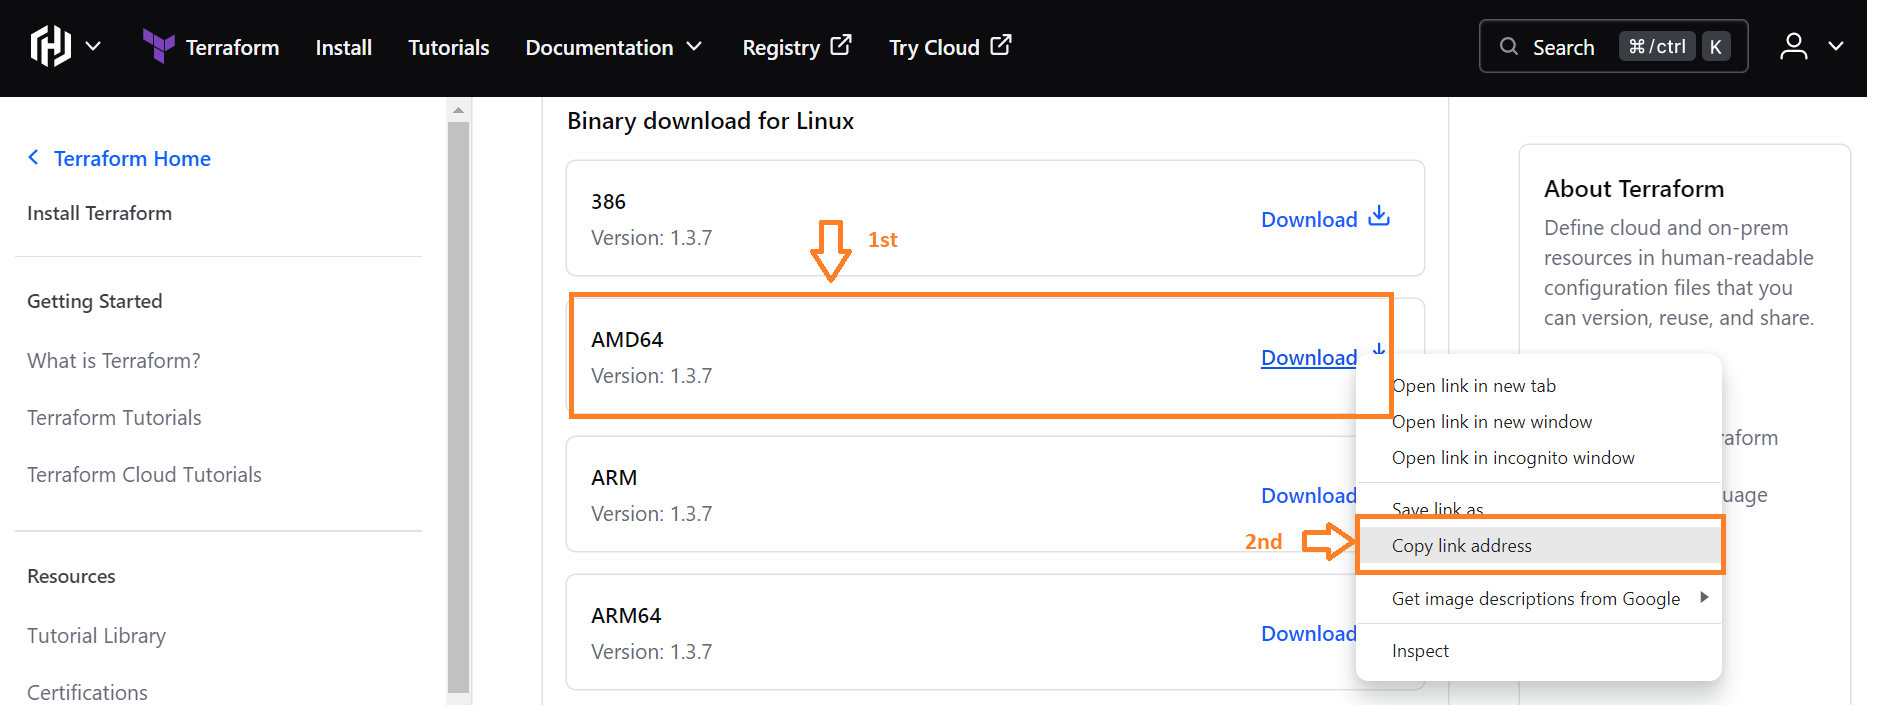
Task: Expand the Documentation dropdown menu
Action: pyautogui.click(x=614, y=47)
